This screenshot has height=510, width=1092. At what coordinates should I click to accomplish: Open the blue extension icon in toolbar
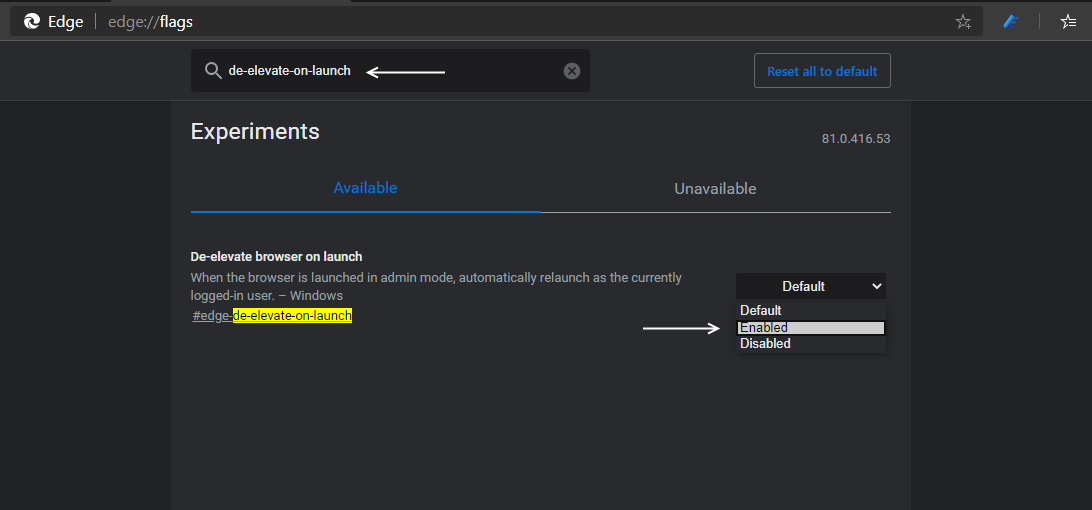1011,22
